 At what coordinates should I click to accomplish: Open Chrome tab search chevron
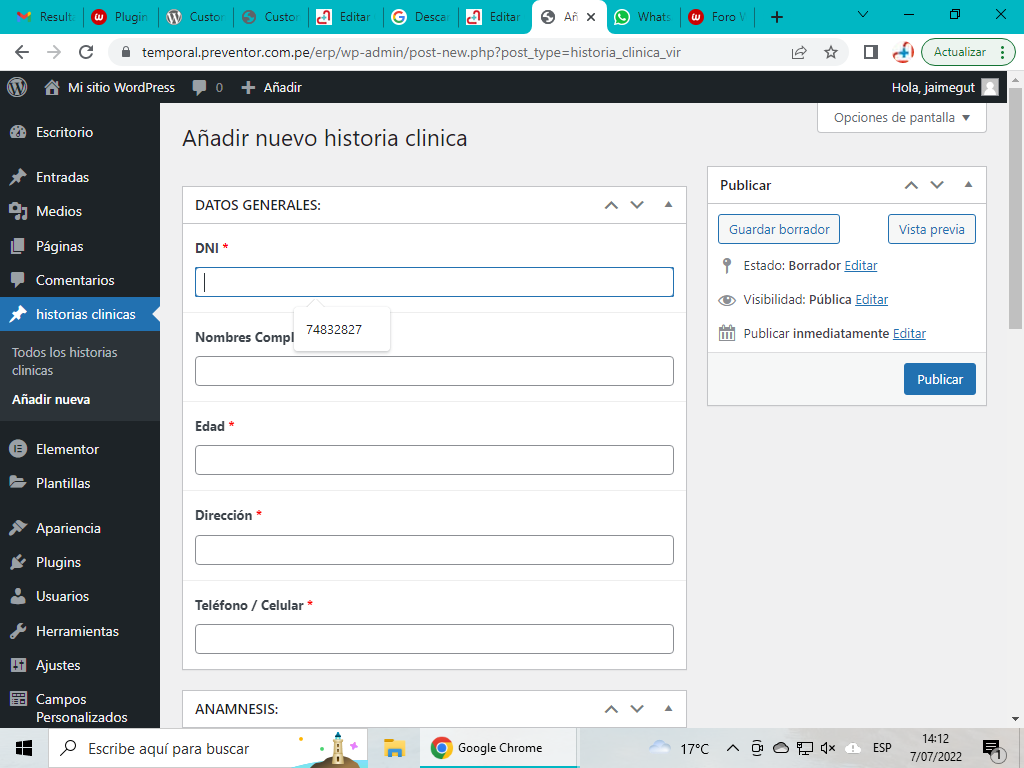click(863, 14)
